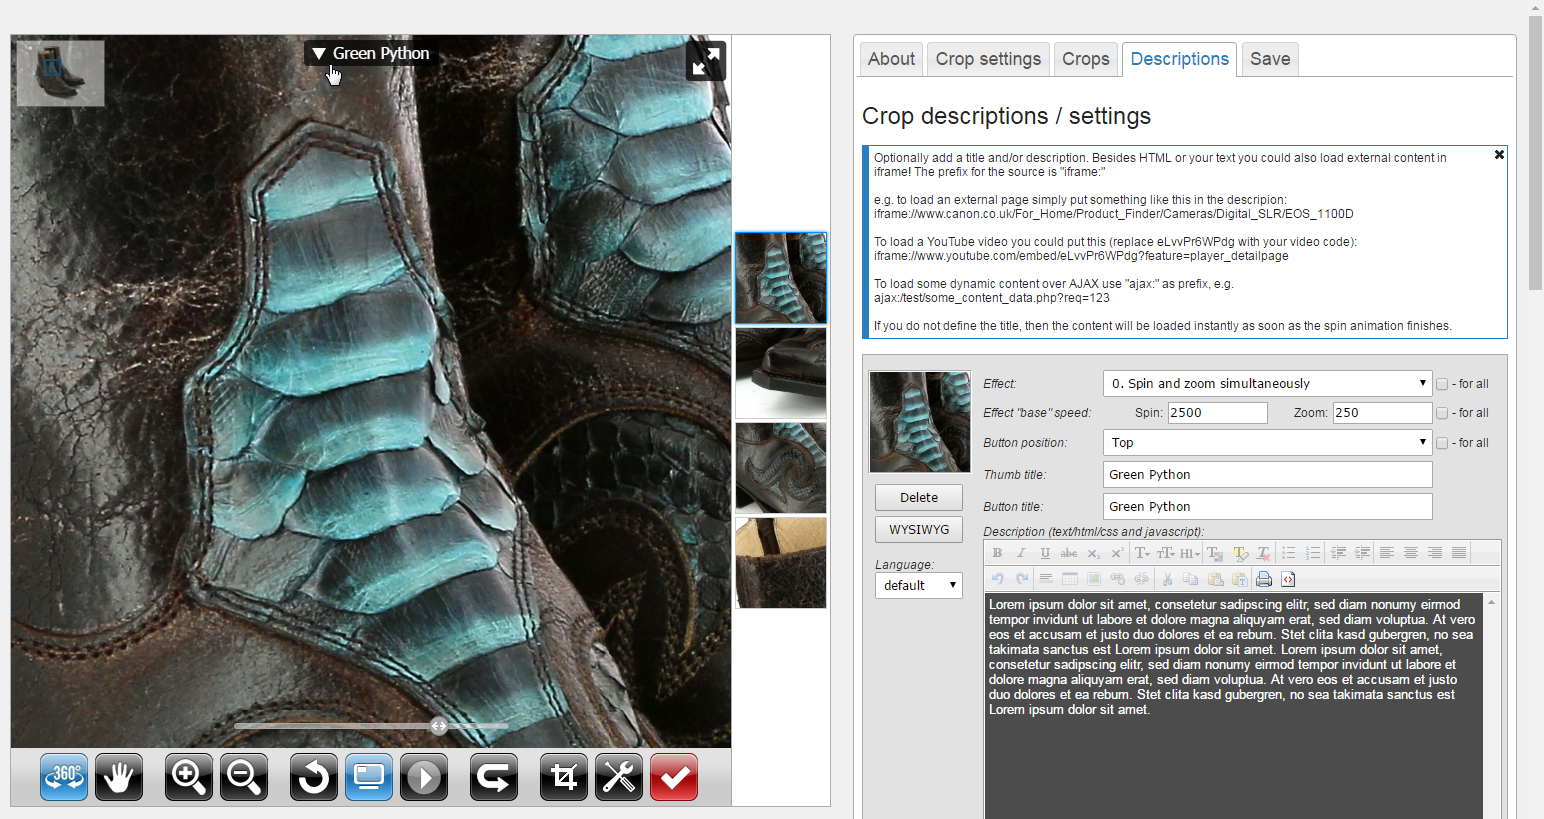Open the Language dropdown

coord(918,586)
